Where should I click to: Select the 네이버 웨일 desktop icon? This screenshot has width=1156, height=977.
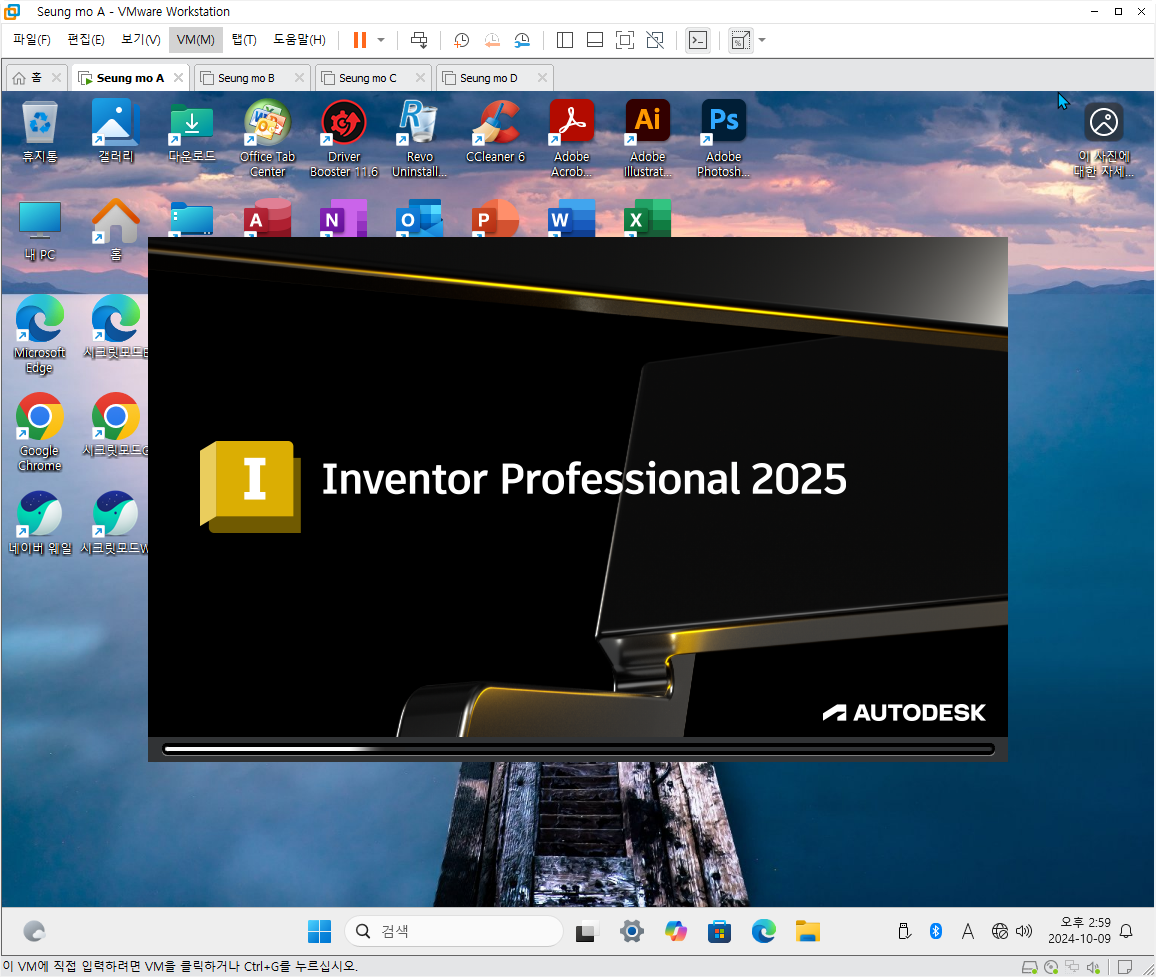coord(40,523)
